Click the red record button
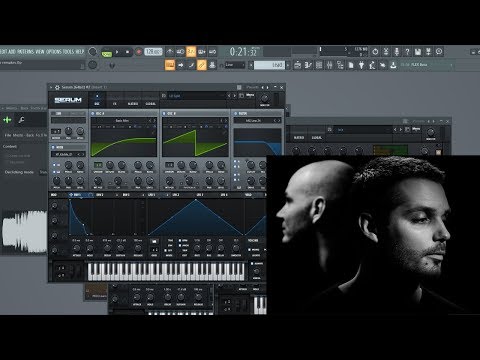 coord(139,52)
